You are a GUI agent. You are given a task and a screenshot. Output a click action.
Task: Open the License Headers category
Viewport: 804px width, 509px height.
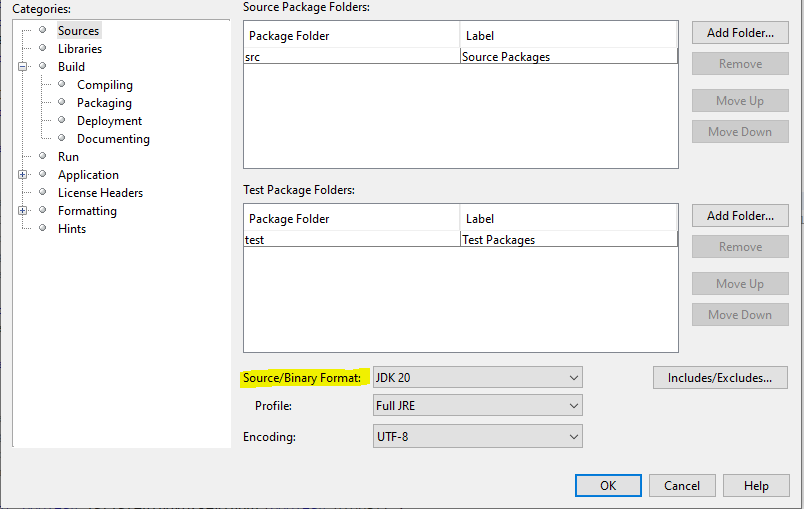point(100,193)
